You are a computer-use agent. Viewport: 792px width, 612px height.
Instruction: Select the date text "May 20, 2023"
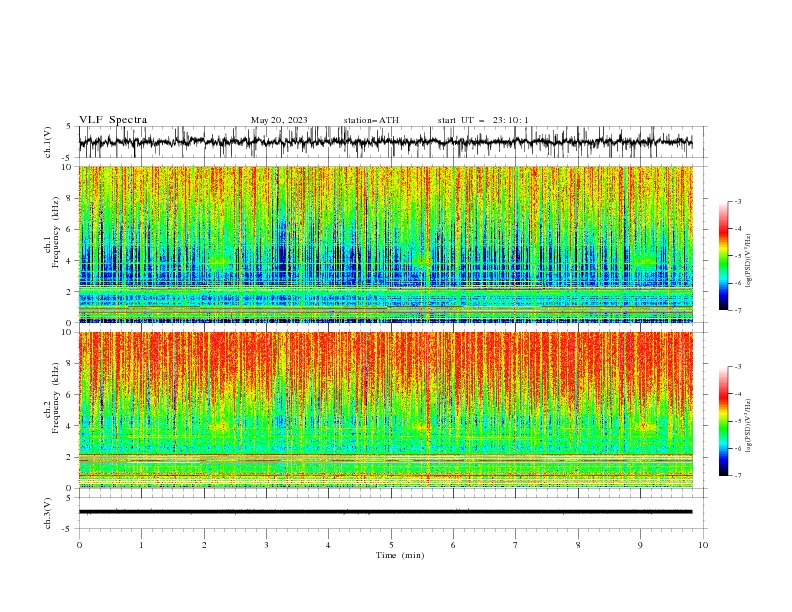pyautogui.click(x=279, y=120)
